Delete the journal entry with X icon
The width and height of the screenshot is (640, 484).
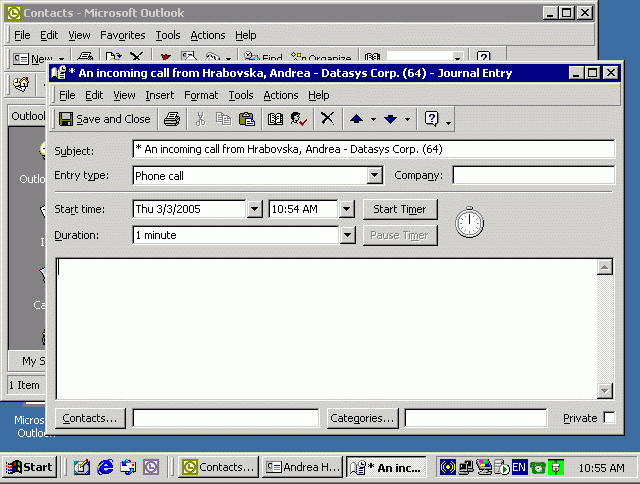click(x=327, y=118)
